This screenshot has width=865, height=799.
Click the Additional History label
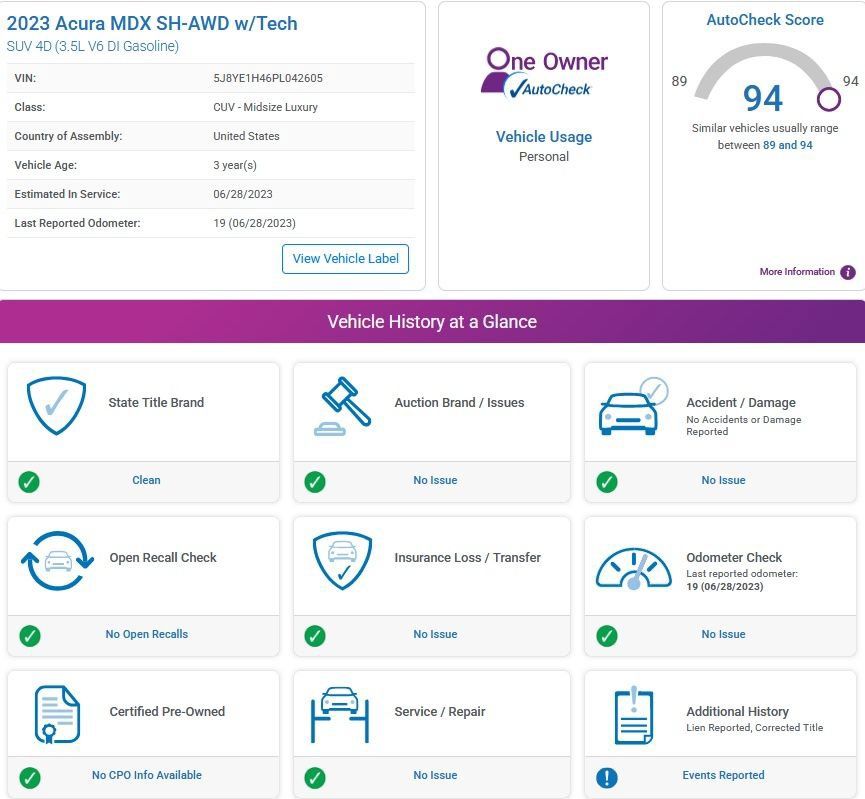click(738, 712)
